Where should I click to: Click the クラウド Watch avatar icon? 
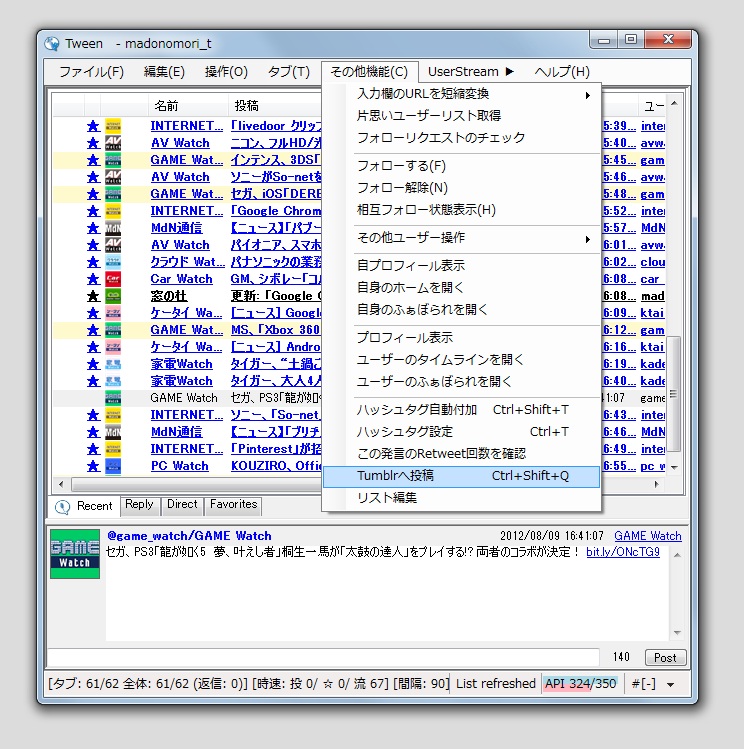click(x=113, y=262)
